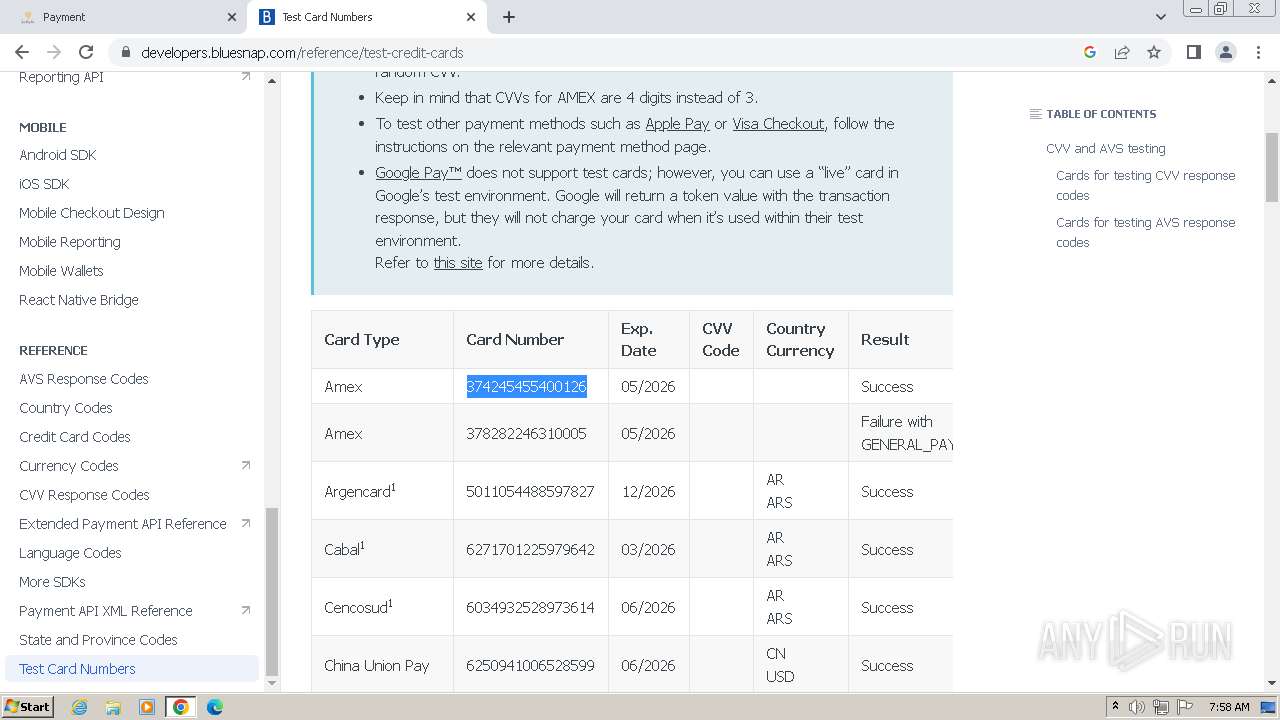This screenshot has width=1280, height=720.
Task: Open Microsoft Edge from taskbar
Action: tap(215, 707)
